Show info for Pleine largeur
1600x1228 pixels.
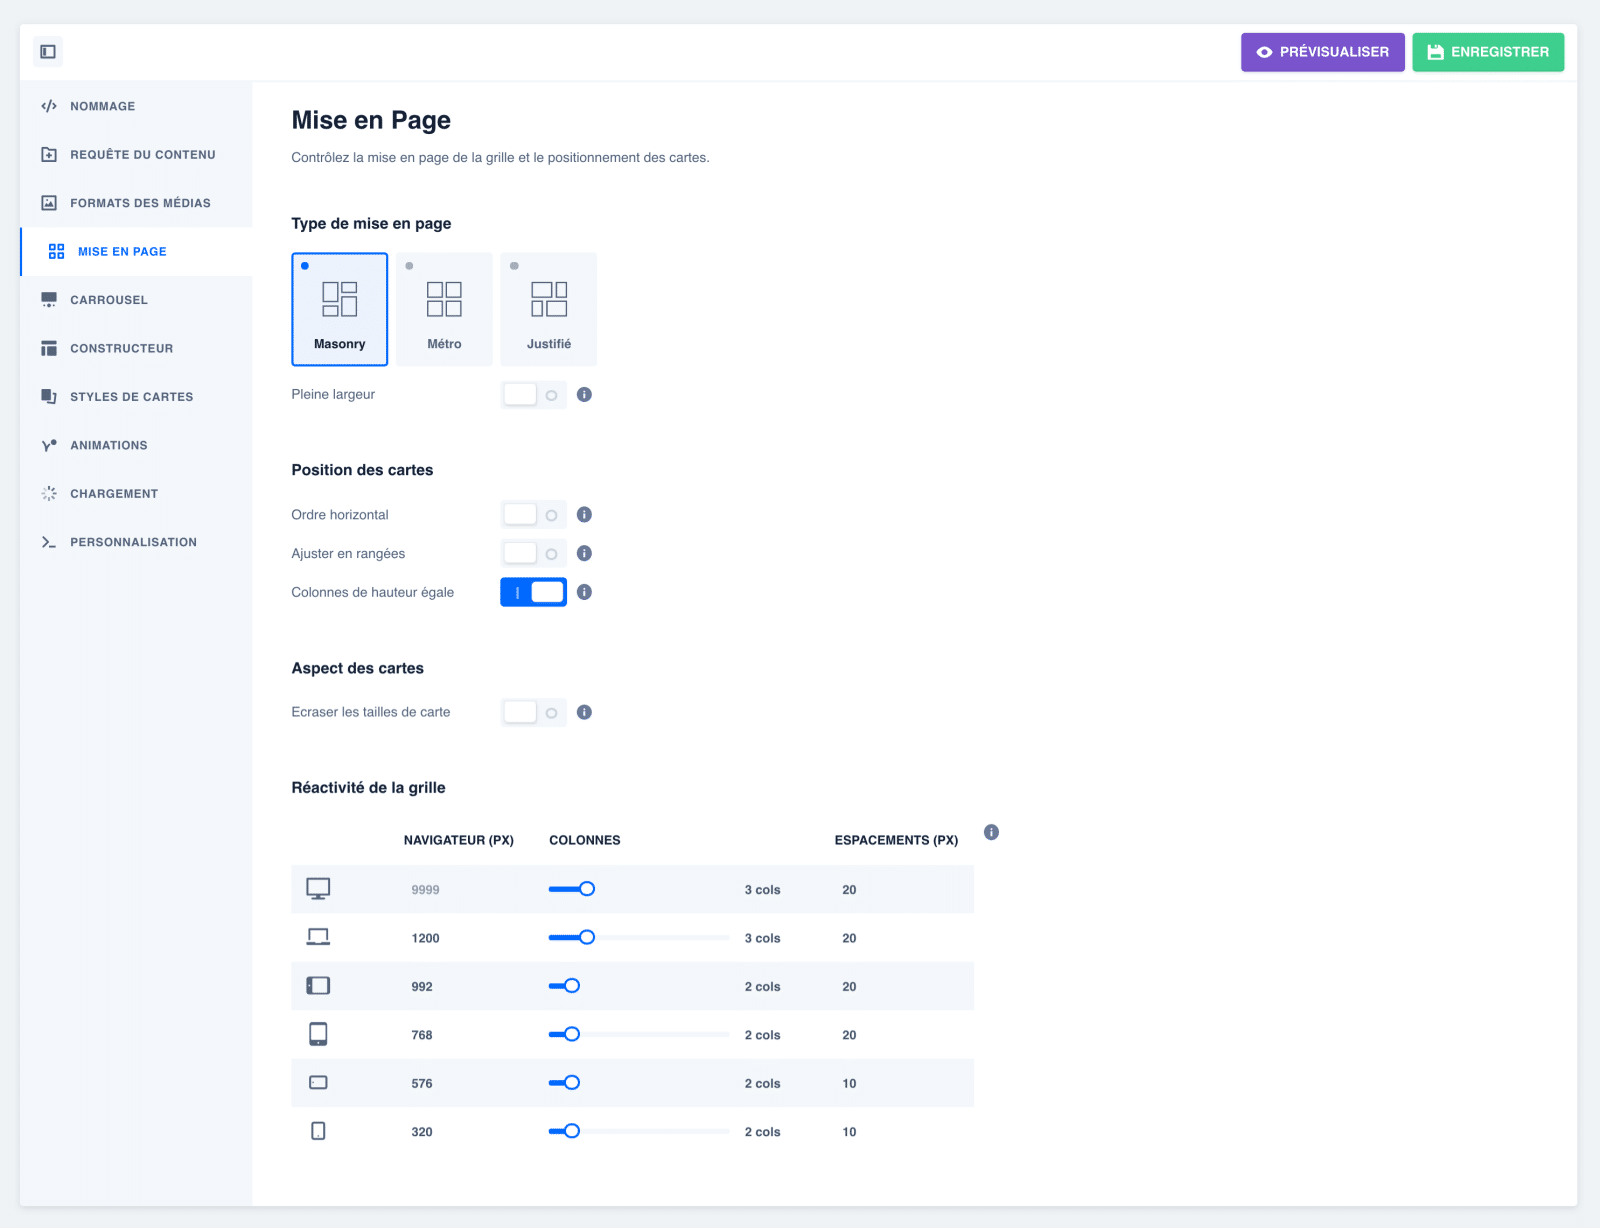(x=585, y=395)
